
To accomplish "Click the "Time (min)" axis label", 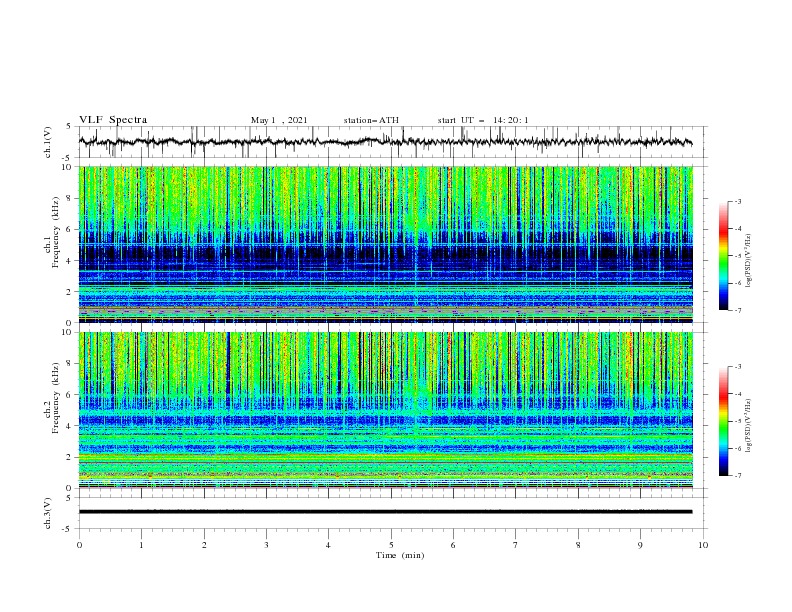I will (x=400, y=555).
